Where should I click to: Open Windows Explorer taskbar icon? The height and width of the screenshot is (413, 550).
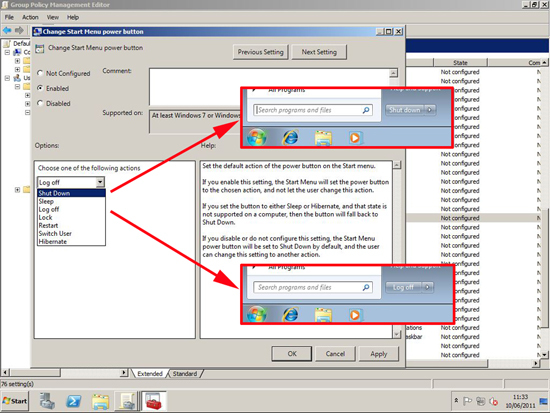100,401
